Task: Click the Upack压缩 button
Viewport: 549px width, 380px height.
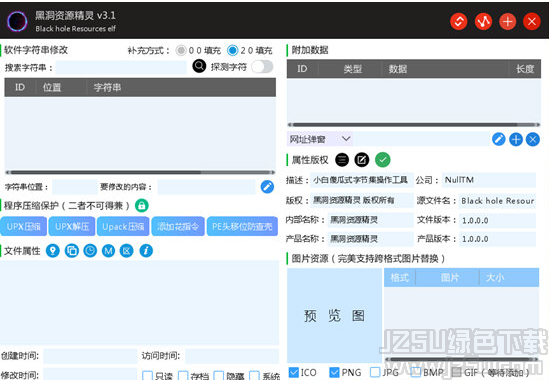Action: [x=123, y=227]
